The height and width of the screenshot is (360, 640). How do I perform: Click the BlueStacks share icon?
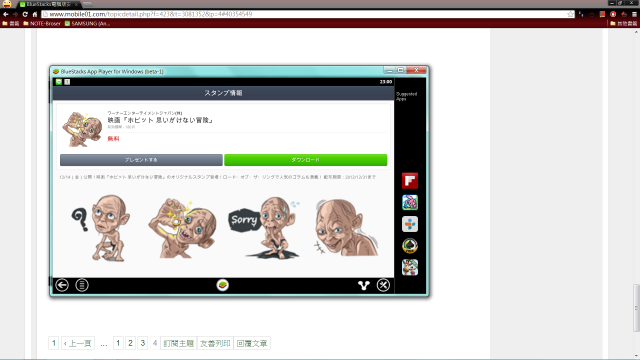click(x=364, y=285)
